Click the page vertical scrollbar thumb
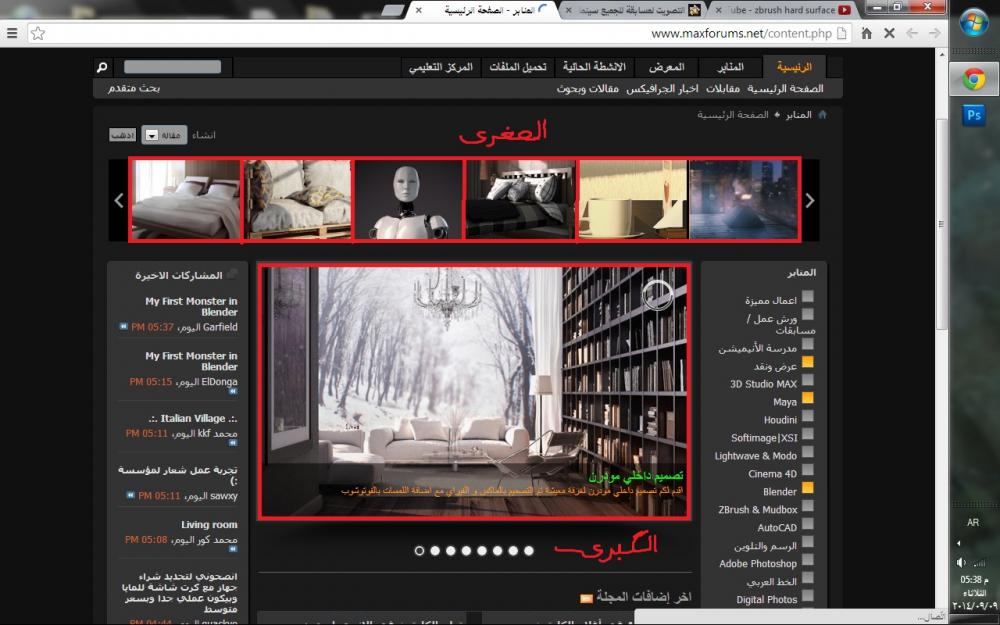This screenshot has width=1000, height=625. 941,223
